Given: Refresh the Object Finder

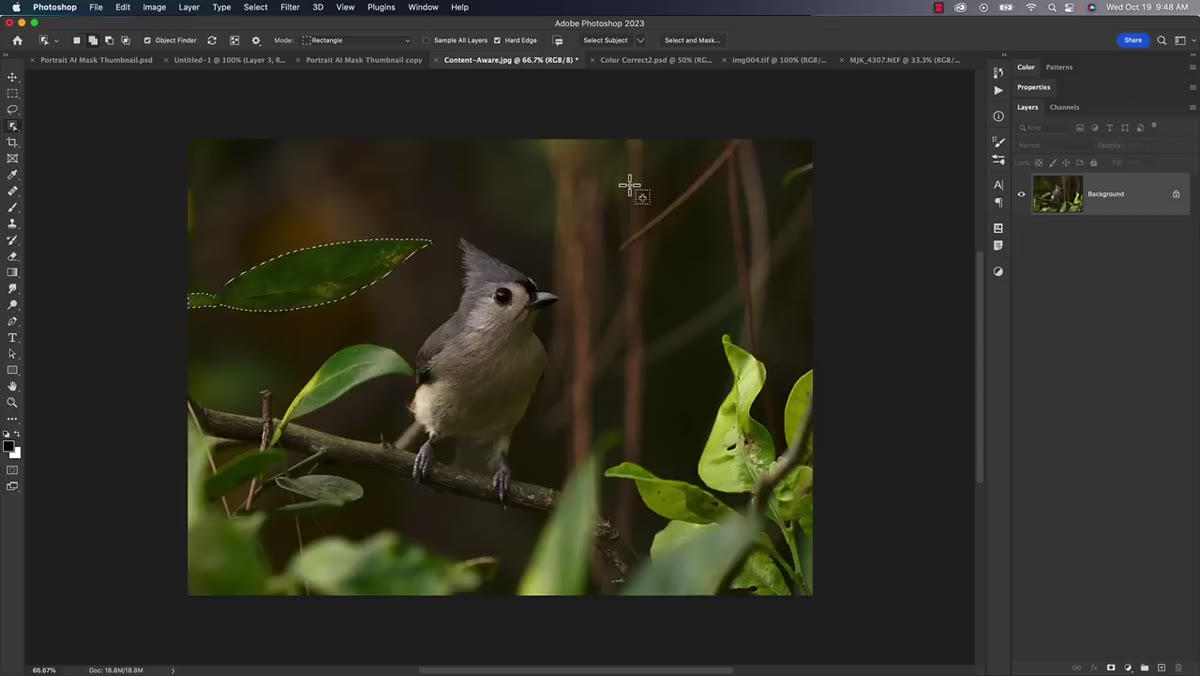Looking at the screenshot, I should click(x=212, y=41).
